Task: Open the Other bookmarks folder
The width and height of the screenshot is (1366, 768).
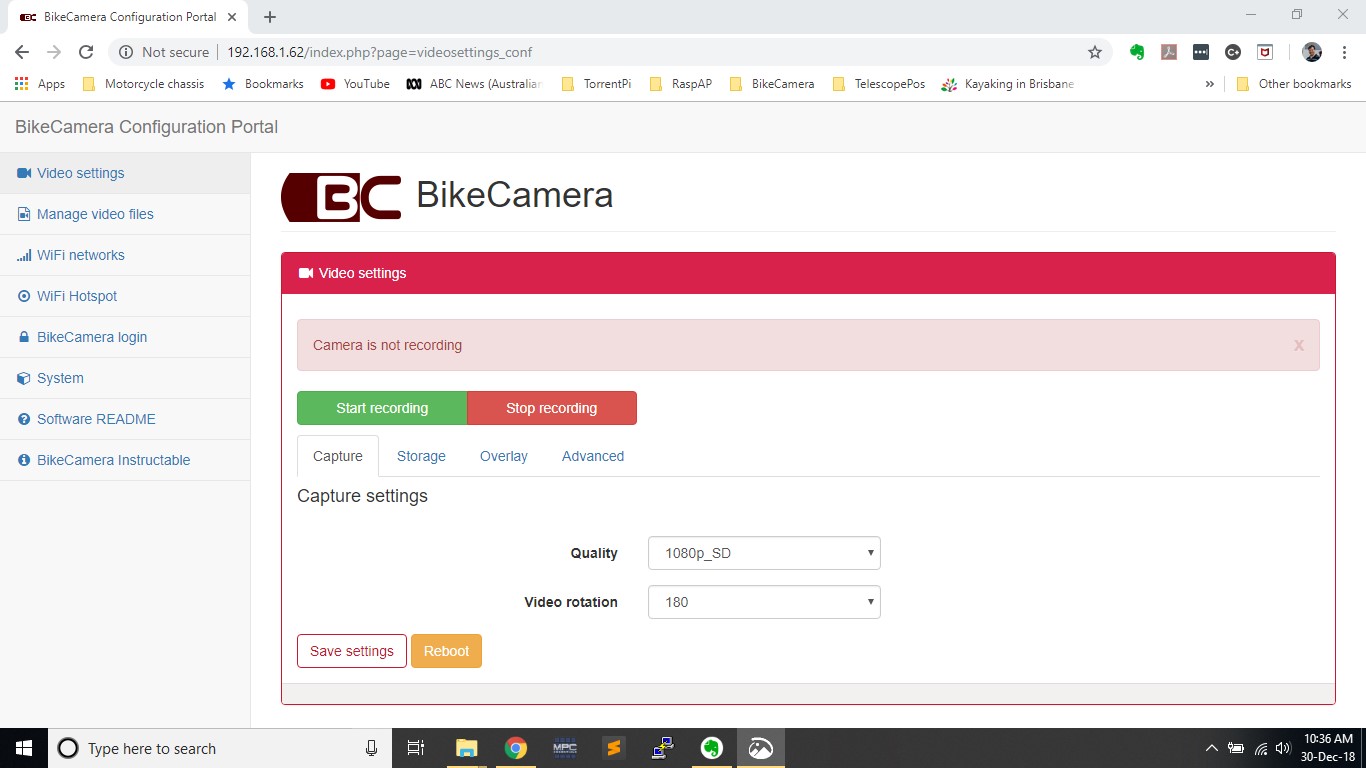Action: point(1293,84)
